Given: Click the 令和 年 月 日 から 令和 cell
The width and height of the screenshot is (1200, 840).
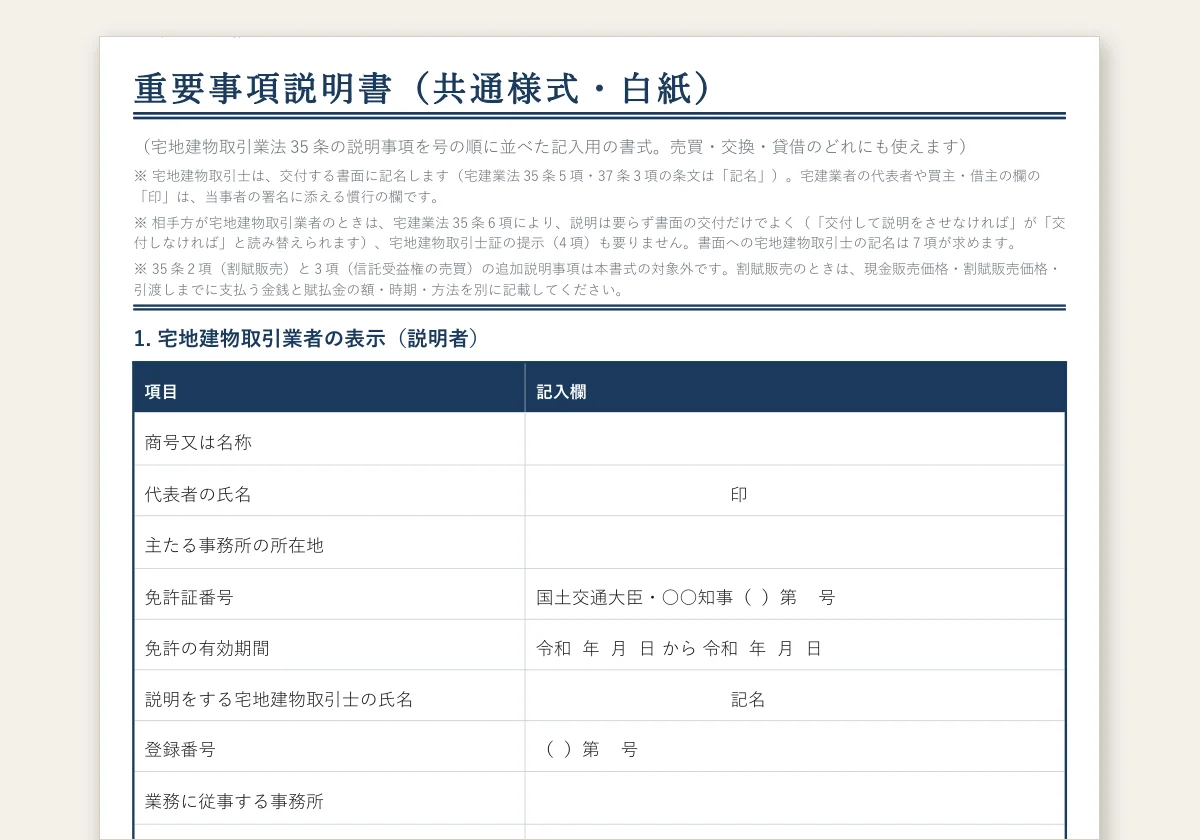Looking at the screenshot, I should click(795, 645).
